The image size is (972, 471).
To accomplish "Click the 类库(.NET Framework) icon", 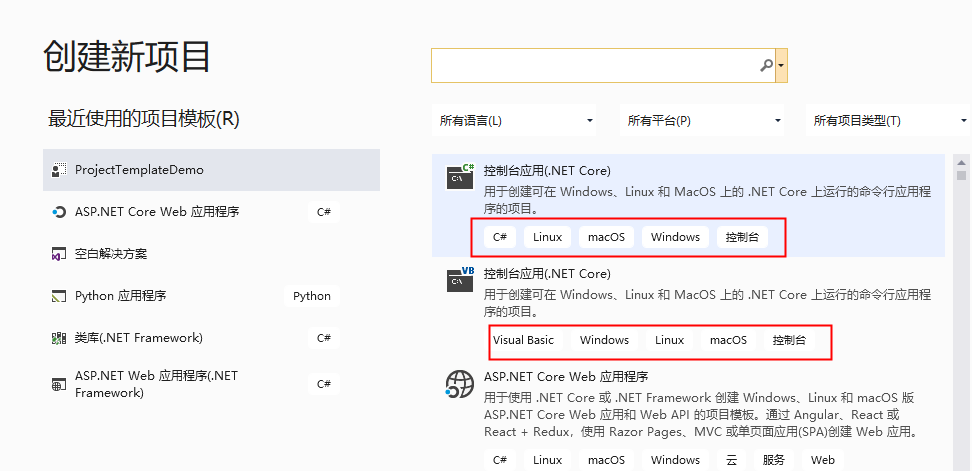I will [58, 338].
